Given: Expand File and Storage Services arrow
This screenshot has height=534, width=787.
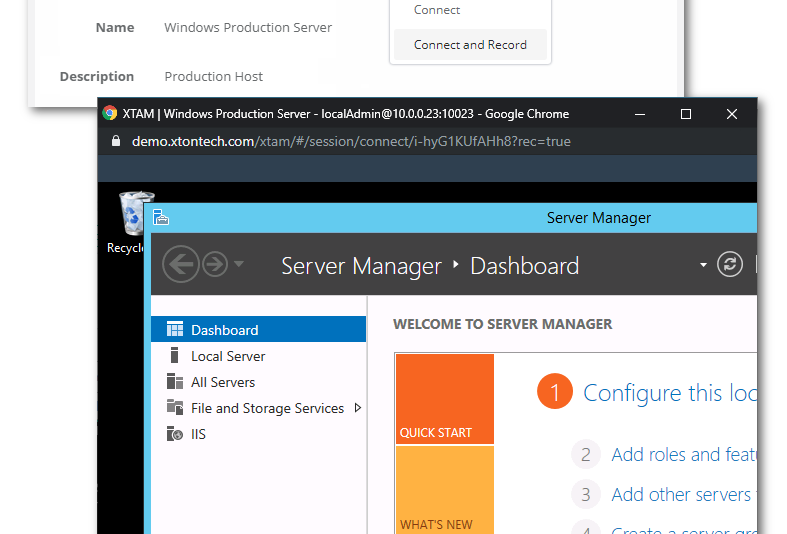Looking at the screenshot, I should tap(358, 408).
